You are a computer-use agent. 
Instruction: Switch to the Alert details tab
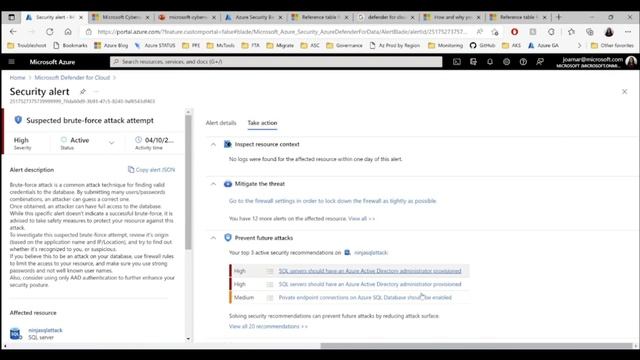[x=221, y=122]
